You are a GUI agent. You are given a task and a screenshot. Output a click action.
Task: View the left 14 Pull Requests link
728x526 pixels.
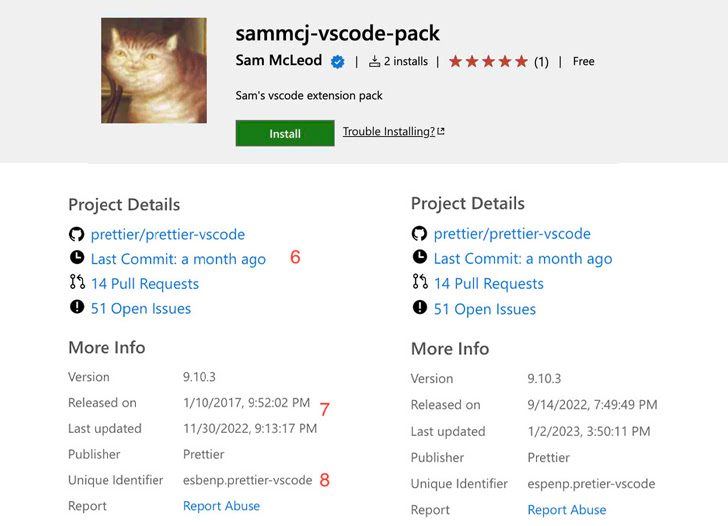click(144, 284)
